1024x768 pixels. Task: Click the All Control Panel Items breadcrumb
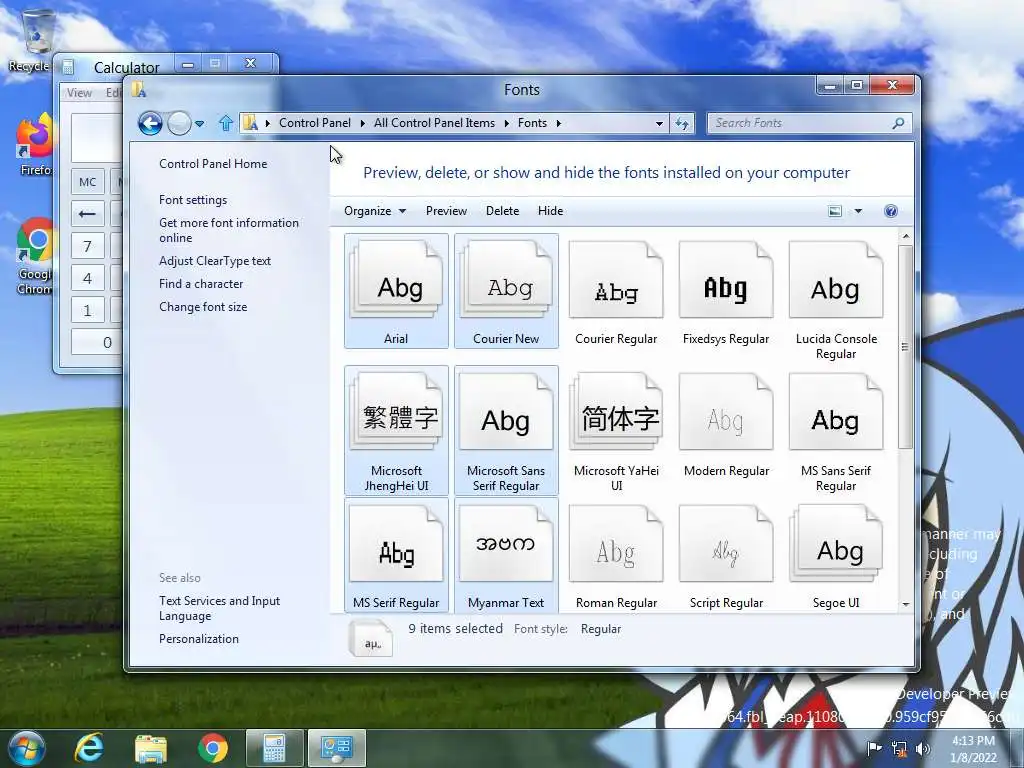click(x=434, y=123)
